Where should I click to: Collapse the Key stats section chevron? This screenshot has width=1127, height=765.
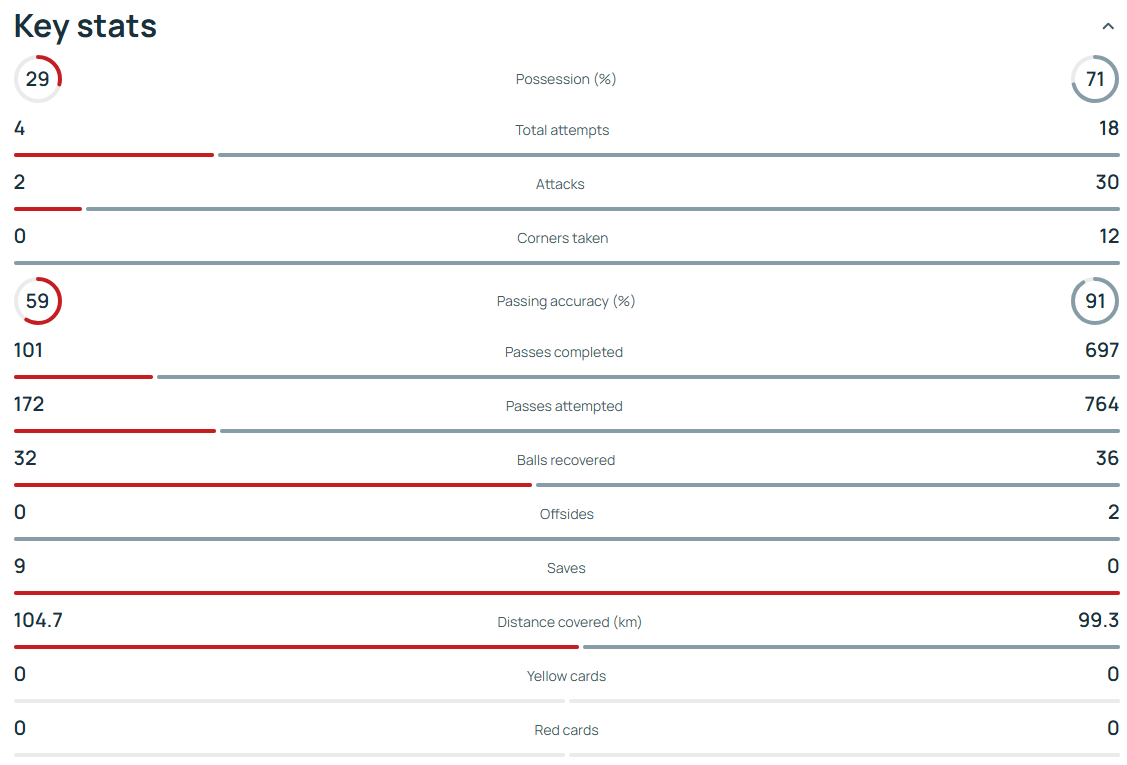pyautogui.click(x=1108, y=27)
